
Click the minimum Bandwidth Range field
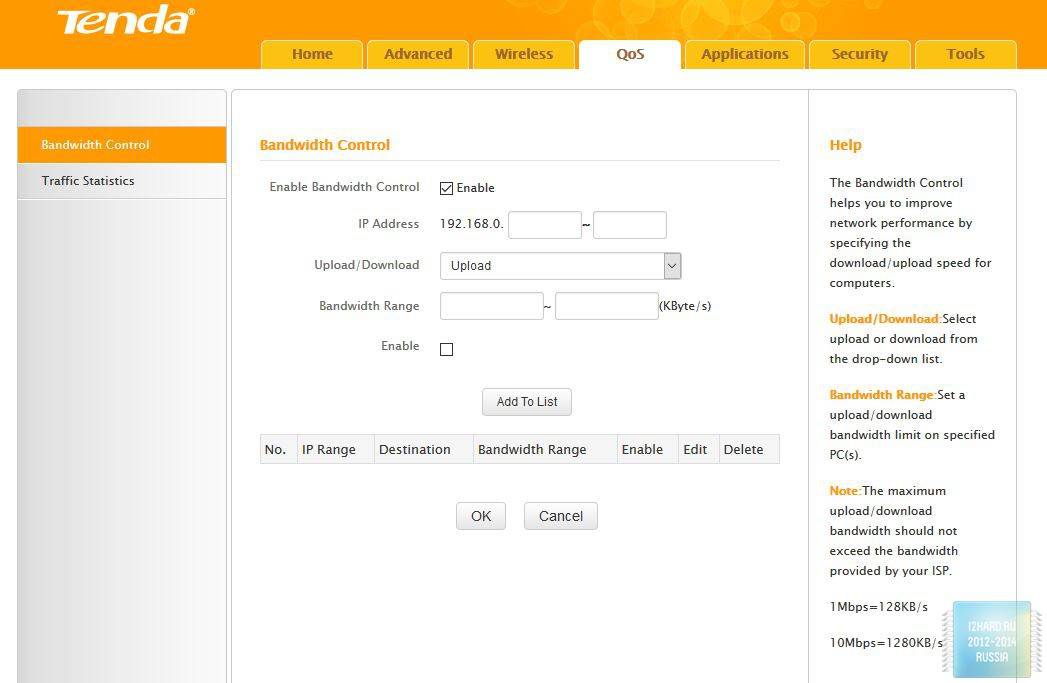491,306
